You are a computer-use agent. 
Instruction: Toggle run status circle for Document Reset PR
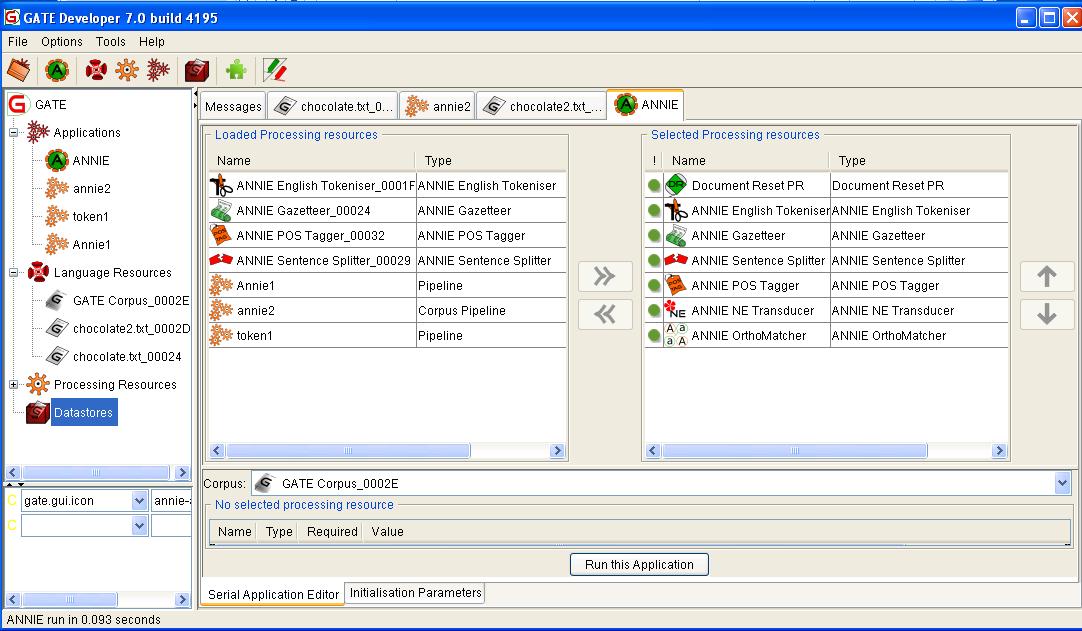coord(654,185)
